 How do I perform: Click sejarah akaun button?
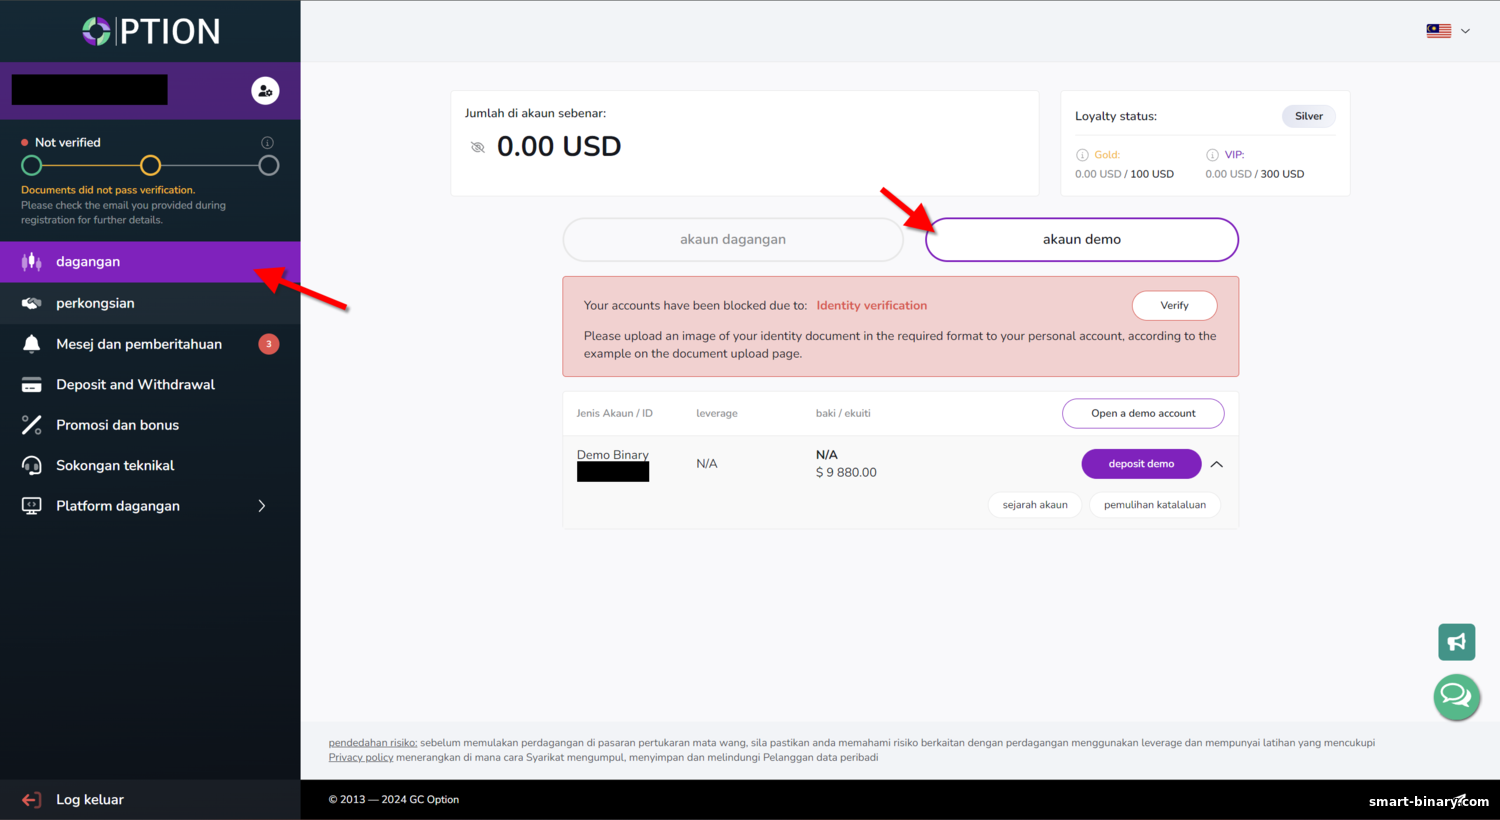1035,505
